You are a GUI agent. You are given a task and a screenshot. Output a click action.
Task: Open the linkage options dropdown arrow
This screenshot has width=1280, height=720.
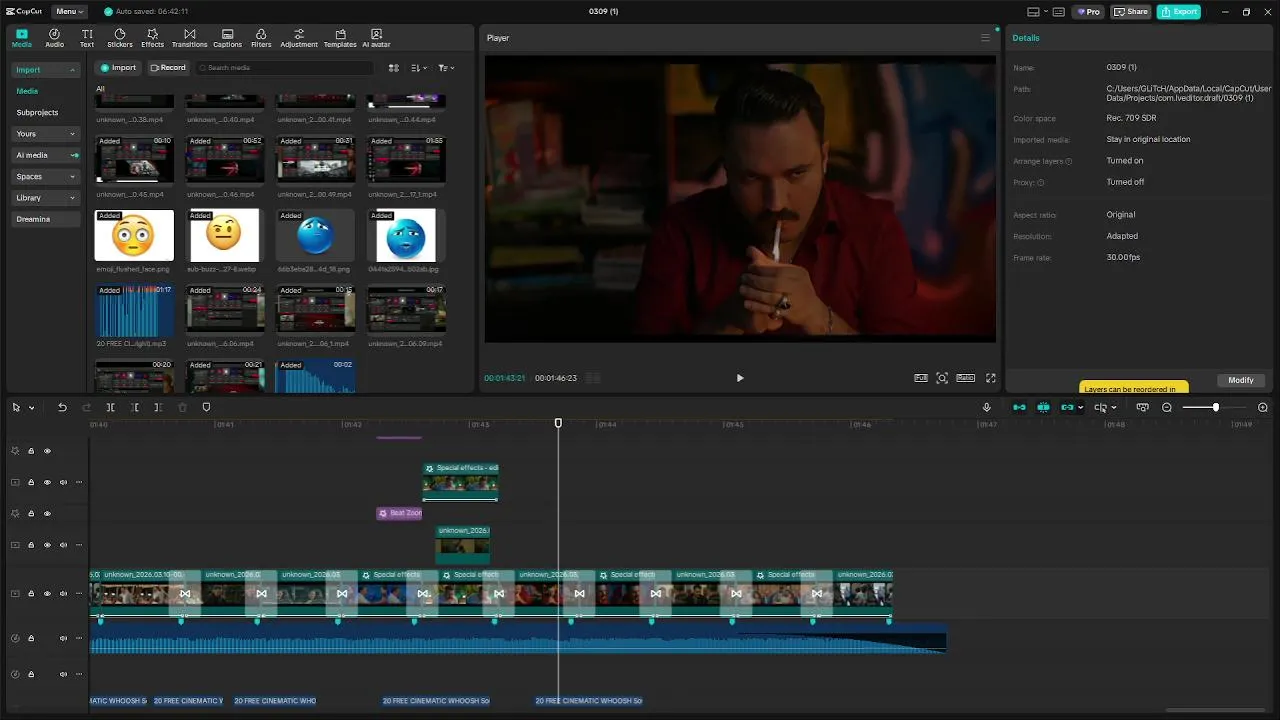pos(1081,408)
